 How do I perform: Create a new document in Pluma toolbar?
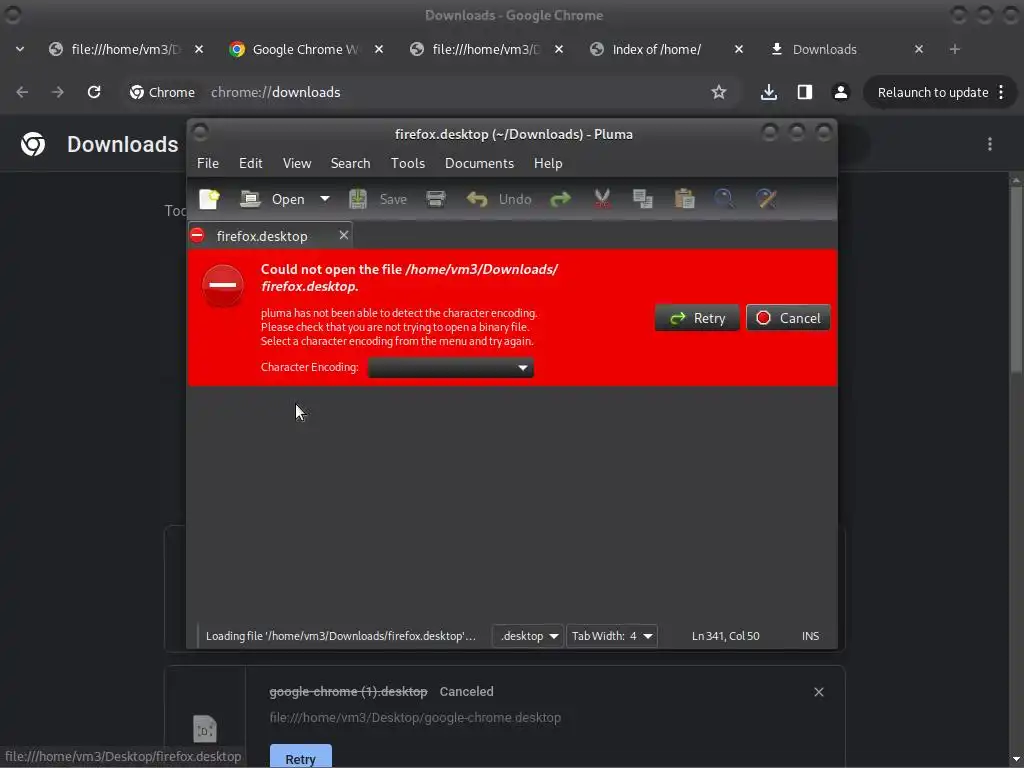click(x=209, y=199)
